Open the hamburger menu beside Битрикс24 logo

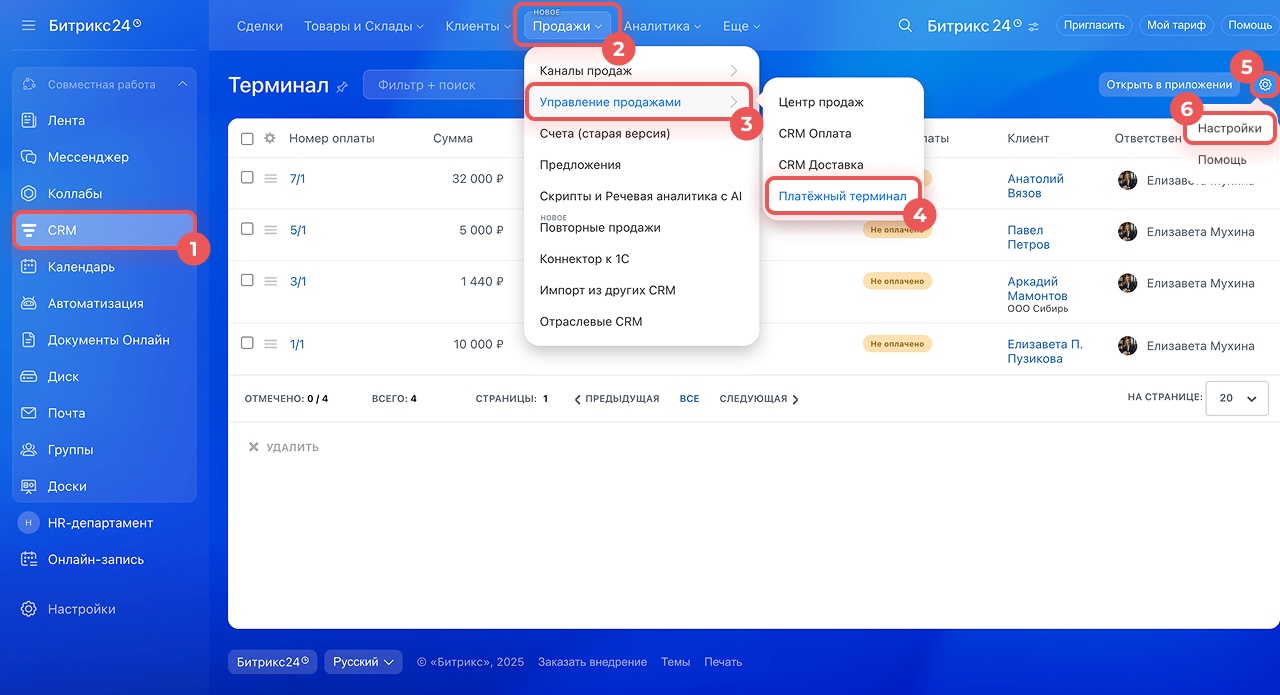coord(28,25)
